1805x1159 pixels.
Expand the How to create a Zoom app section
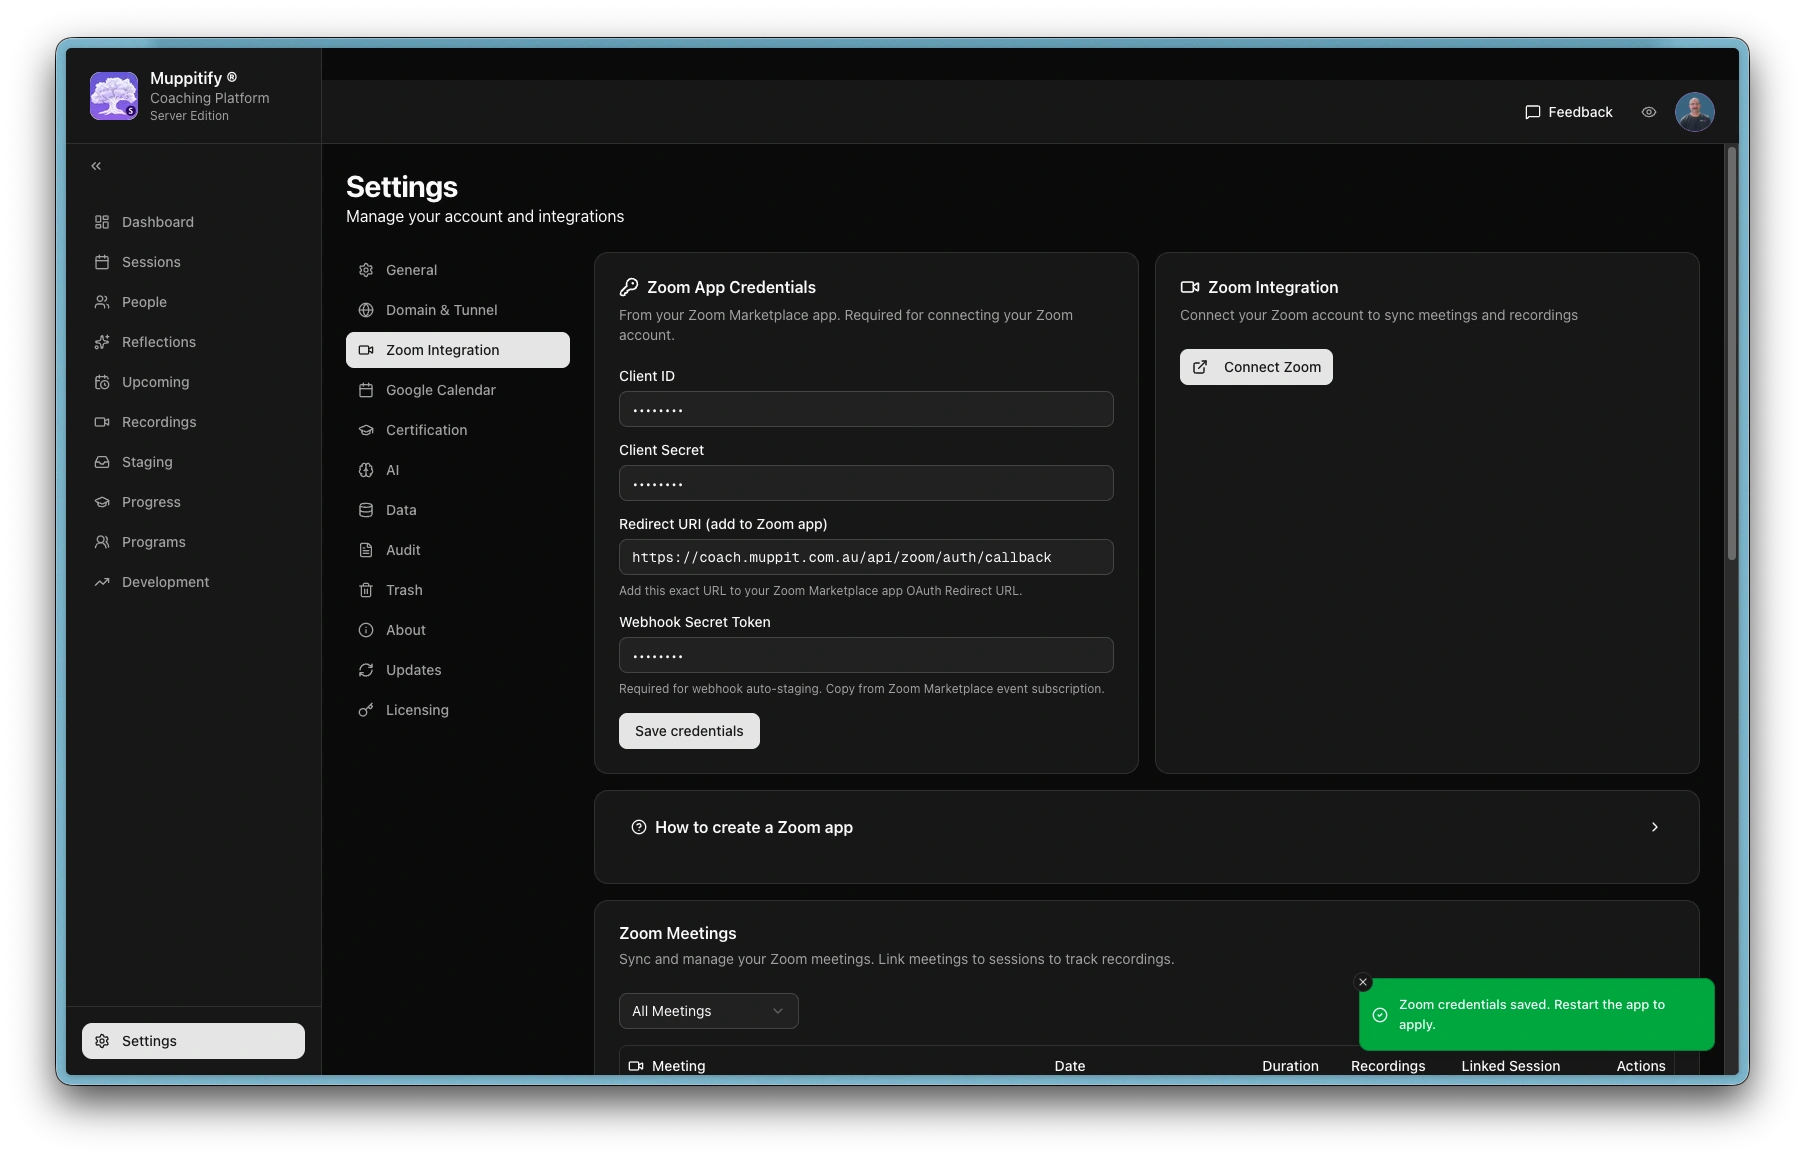point(754,827)
